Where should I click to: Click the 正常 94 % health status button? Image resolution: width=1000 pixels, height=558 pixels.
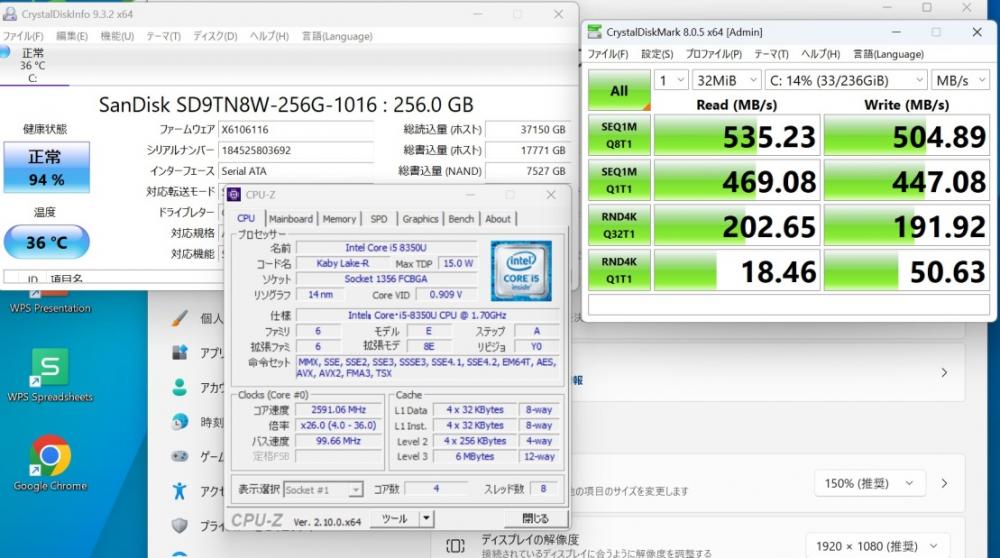click(x=47, y=167)
